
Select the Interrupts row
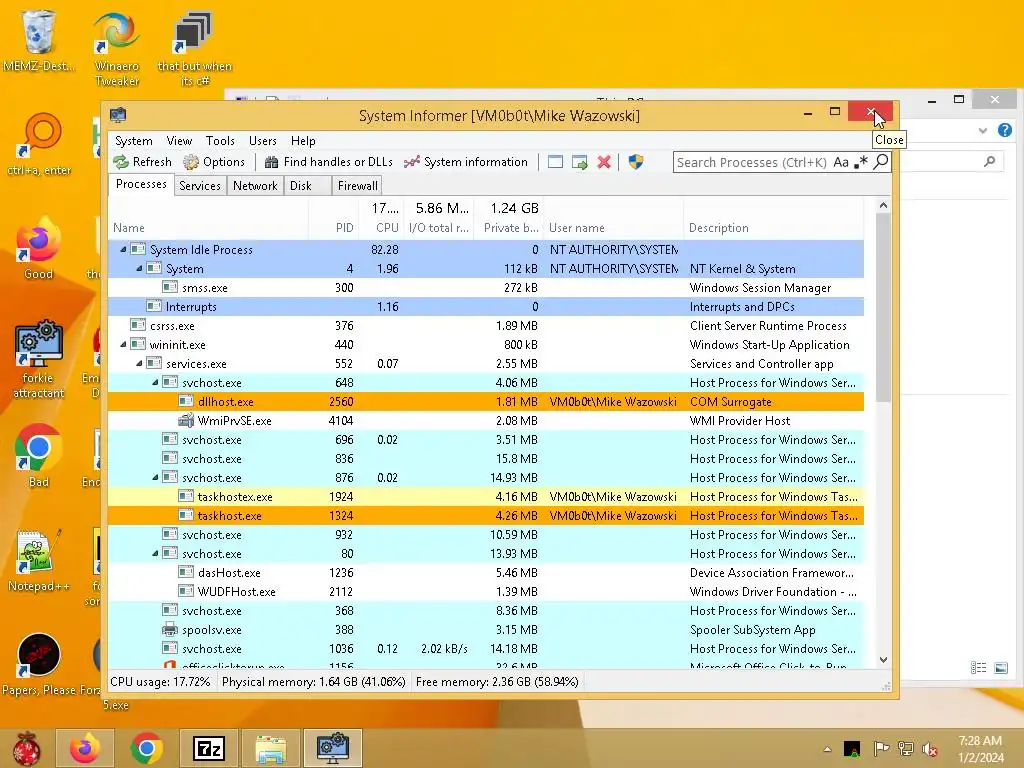pos(486,306)
